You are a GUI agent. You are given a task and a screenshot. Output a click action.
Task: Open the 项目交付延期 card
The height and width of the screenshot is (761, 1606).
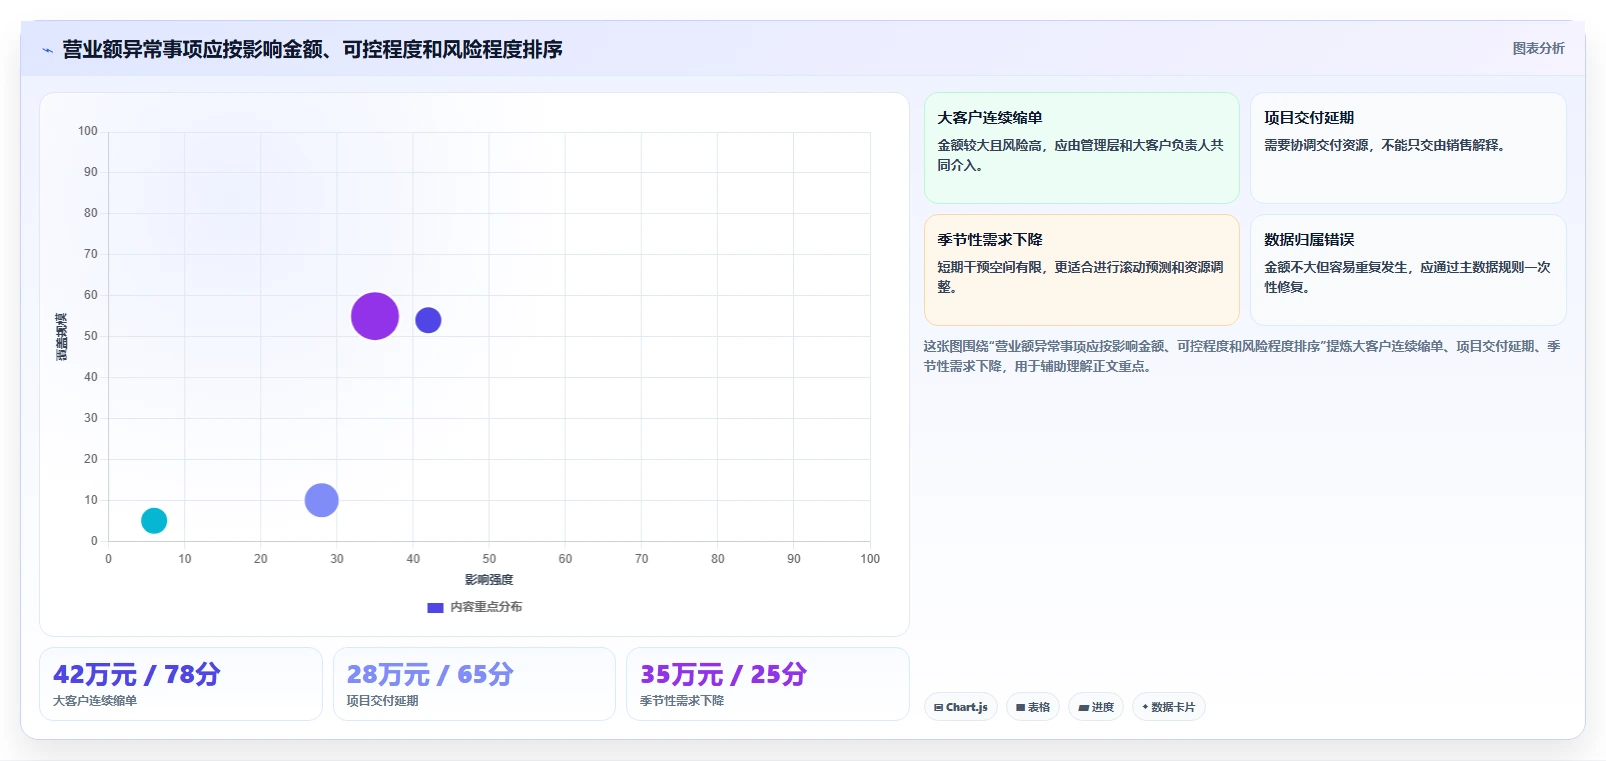pyautogui.click(x=1408, y=148)
